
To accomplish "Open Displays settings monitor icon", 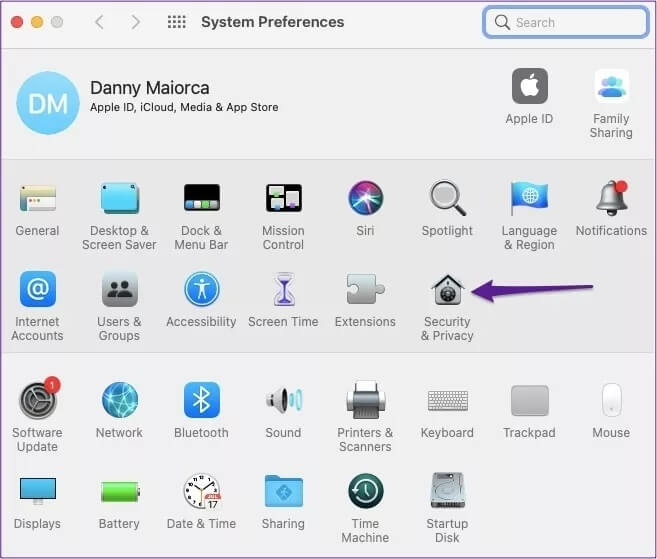I will (x=38, y=491).
